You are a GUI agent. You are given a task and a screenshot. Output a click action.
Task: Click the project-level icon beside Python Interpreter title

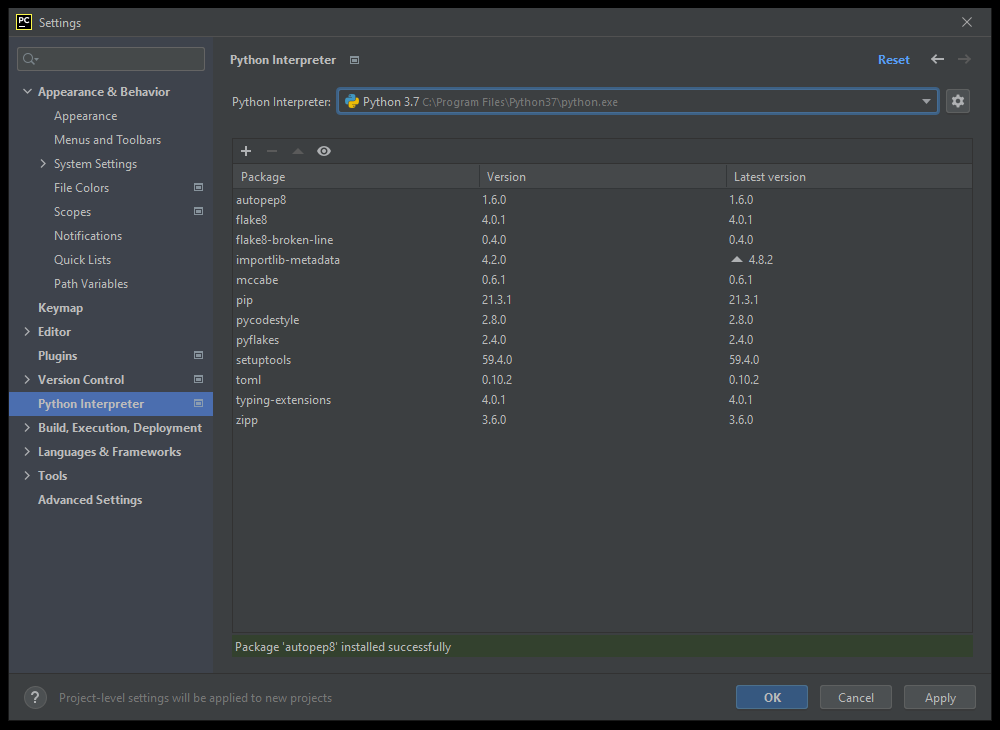coord(354,60)
